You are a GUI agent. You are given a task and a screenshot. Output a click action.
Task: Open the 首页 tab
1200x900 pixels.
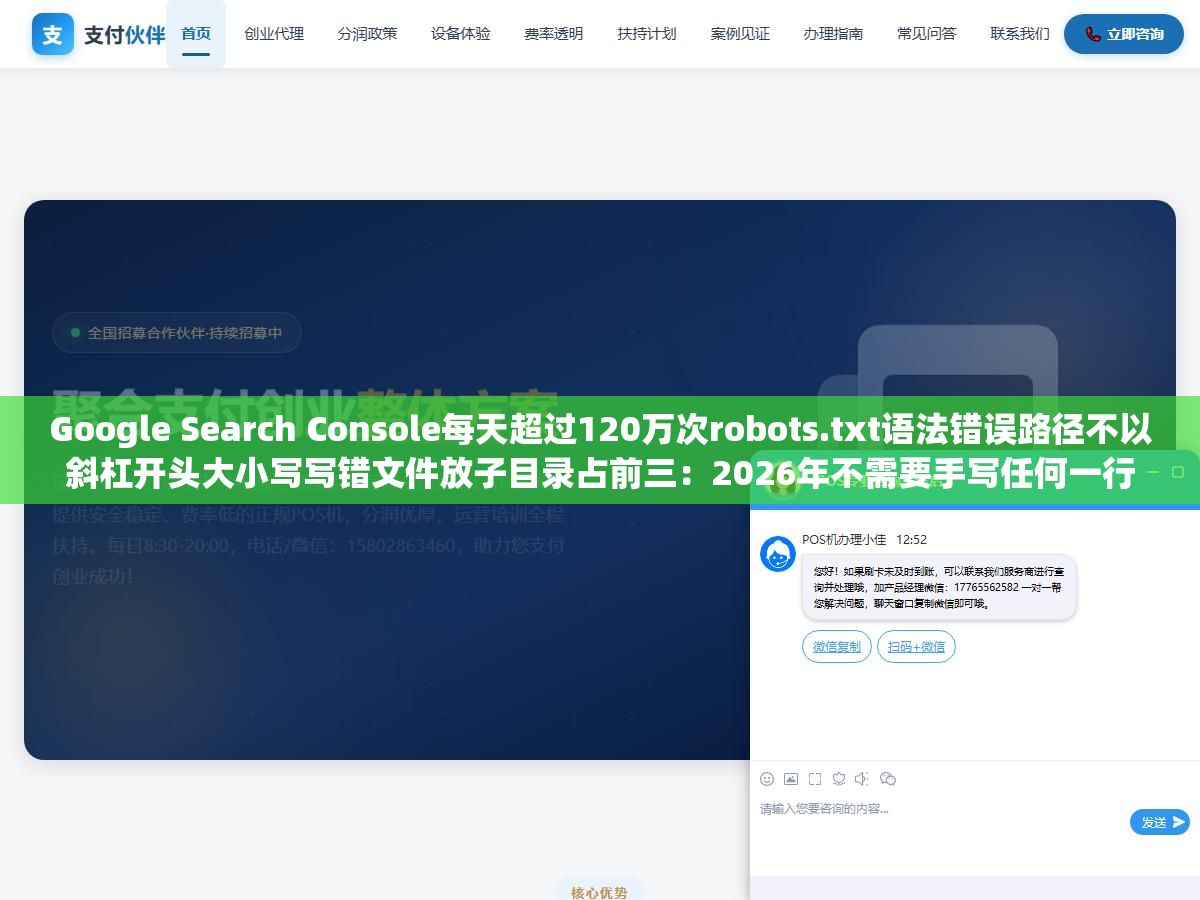coord(196,34)
